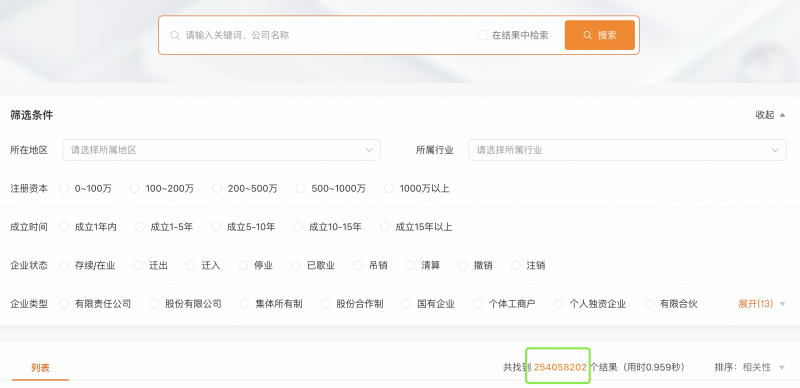This screenshot has height=388, width=800.
Task: Open the 所在地区 dropdown
Action: [x=221, y=150]
